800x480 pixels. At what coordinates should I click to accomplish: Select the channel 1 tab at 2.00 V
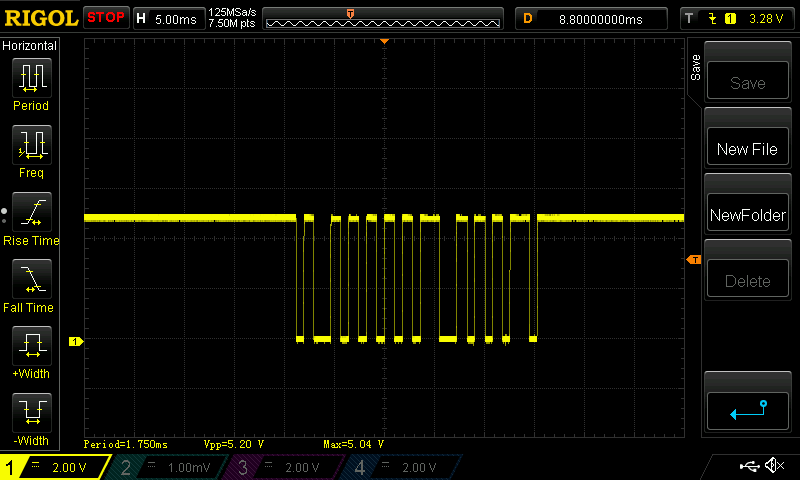(x=55, y=467)
